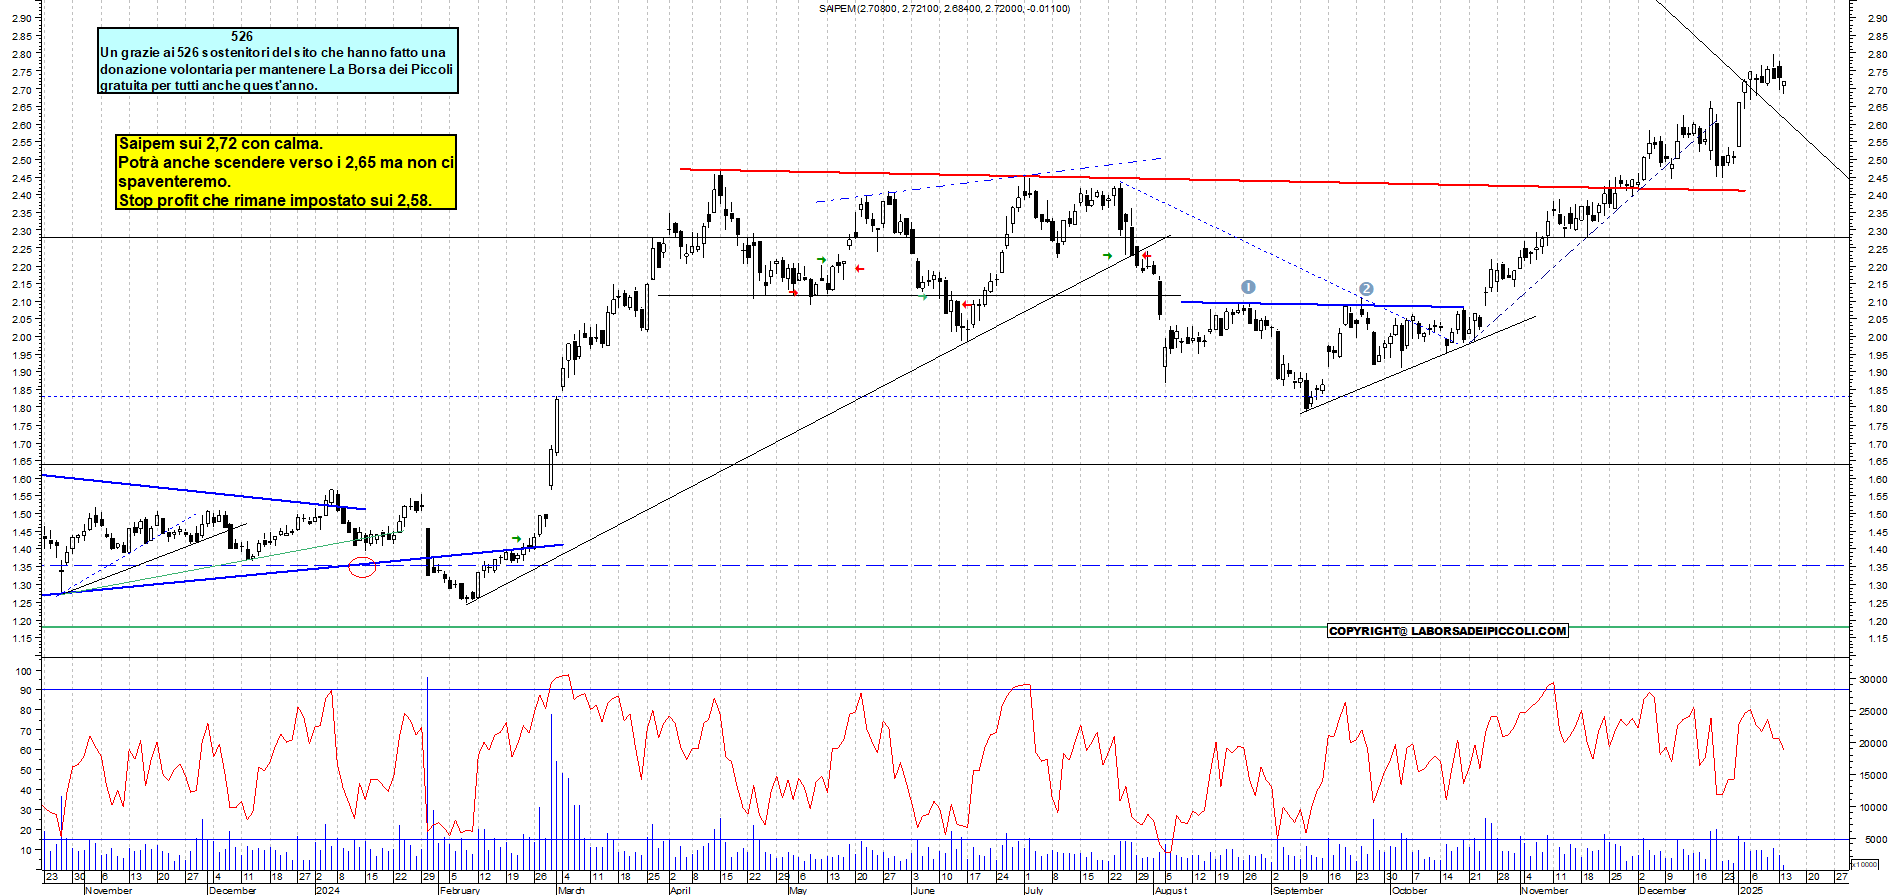Image resolution: width=1890 pixels, height=895 pixels.
Task: Click the 2.00 label on left price axis
Action: [22, 337]
